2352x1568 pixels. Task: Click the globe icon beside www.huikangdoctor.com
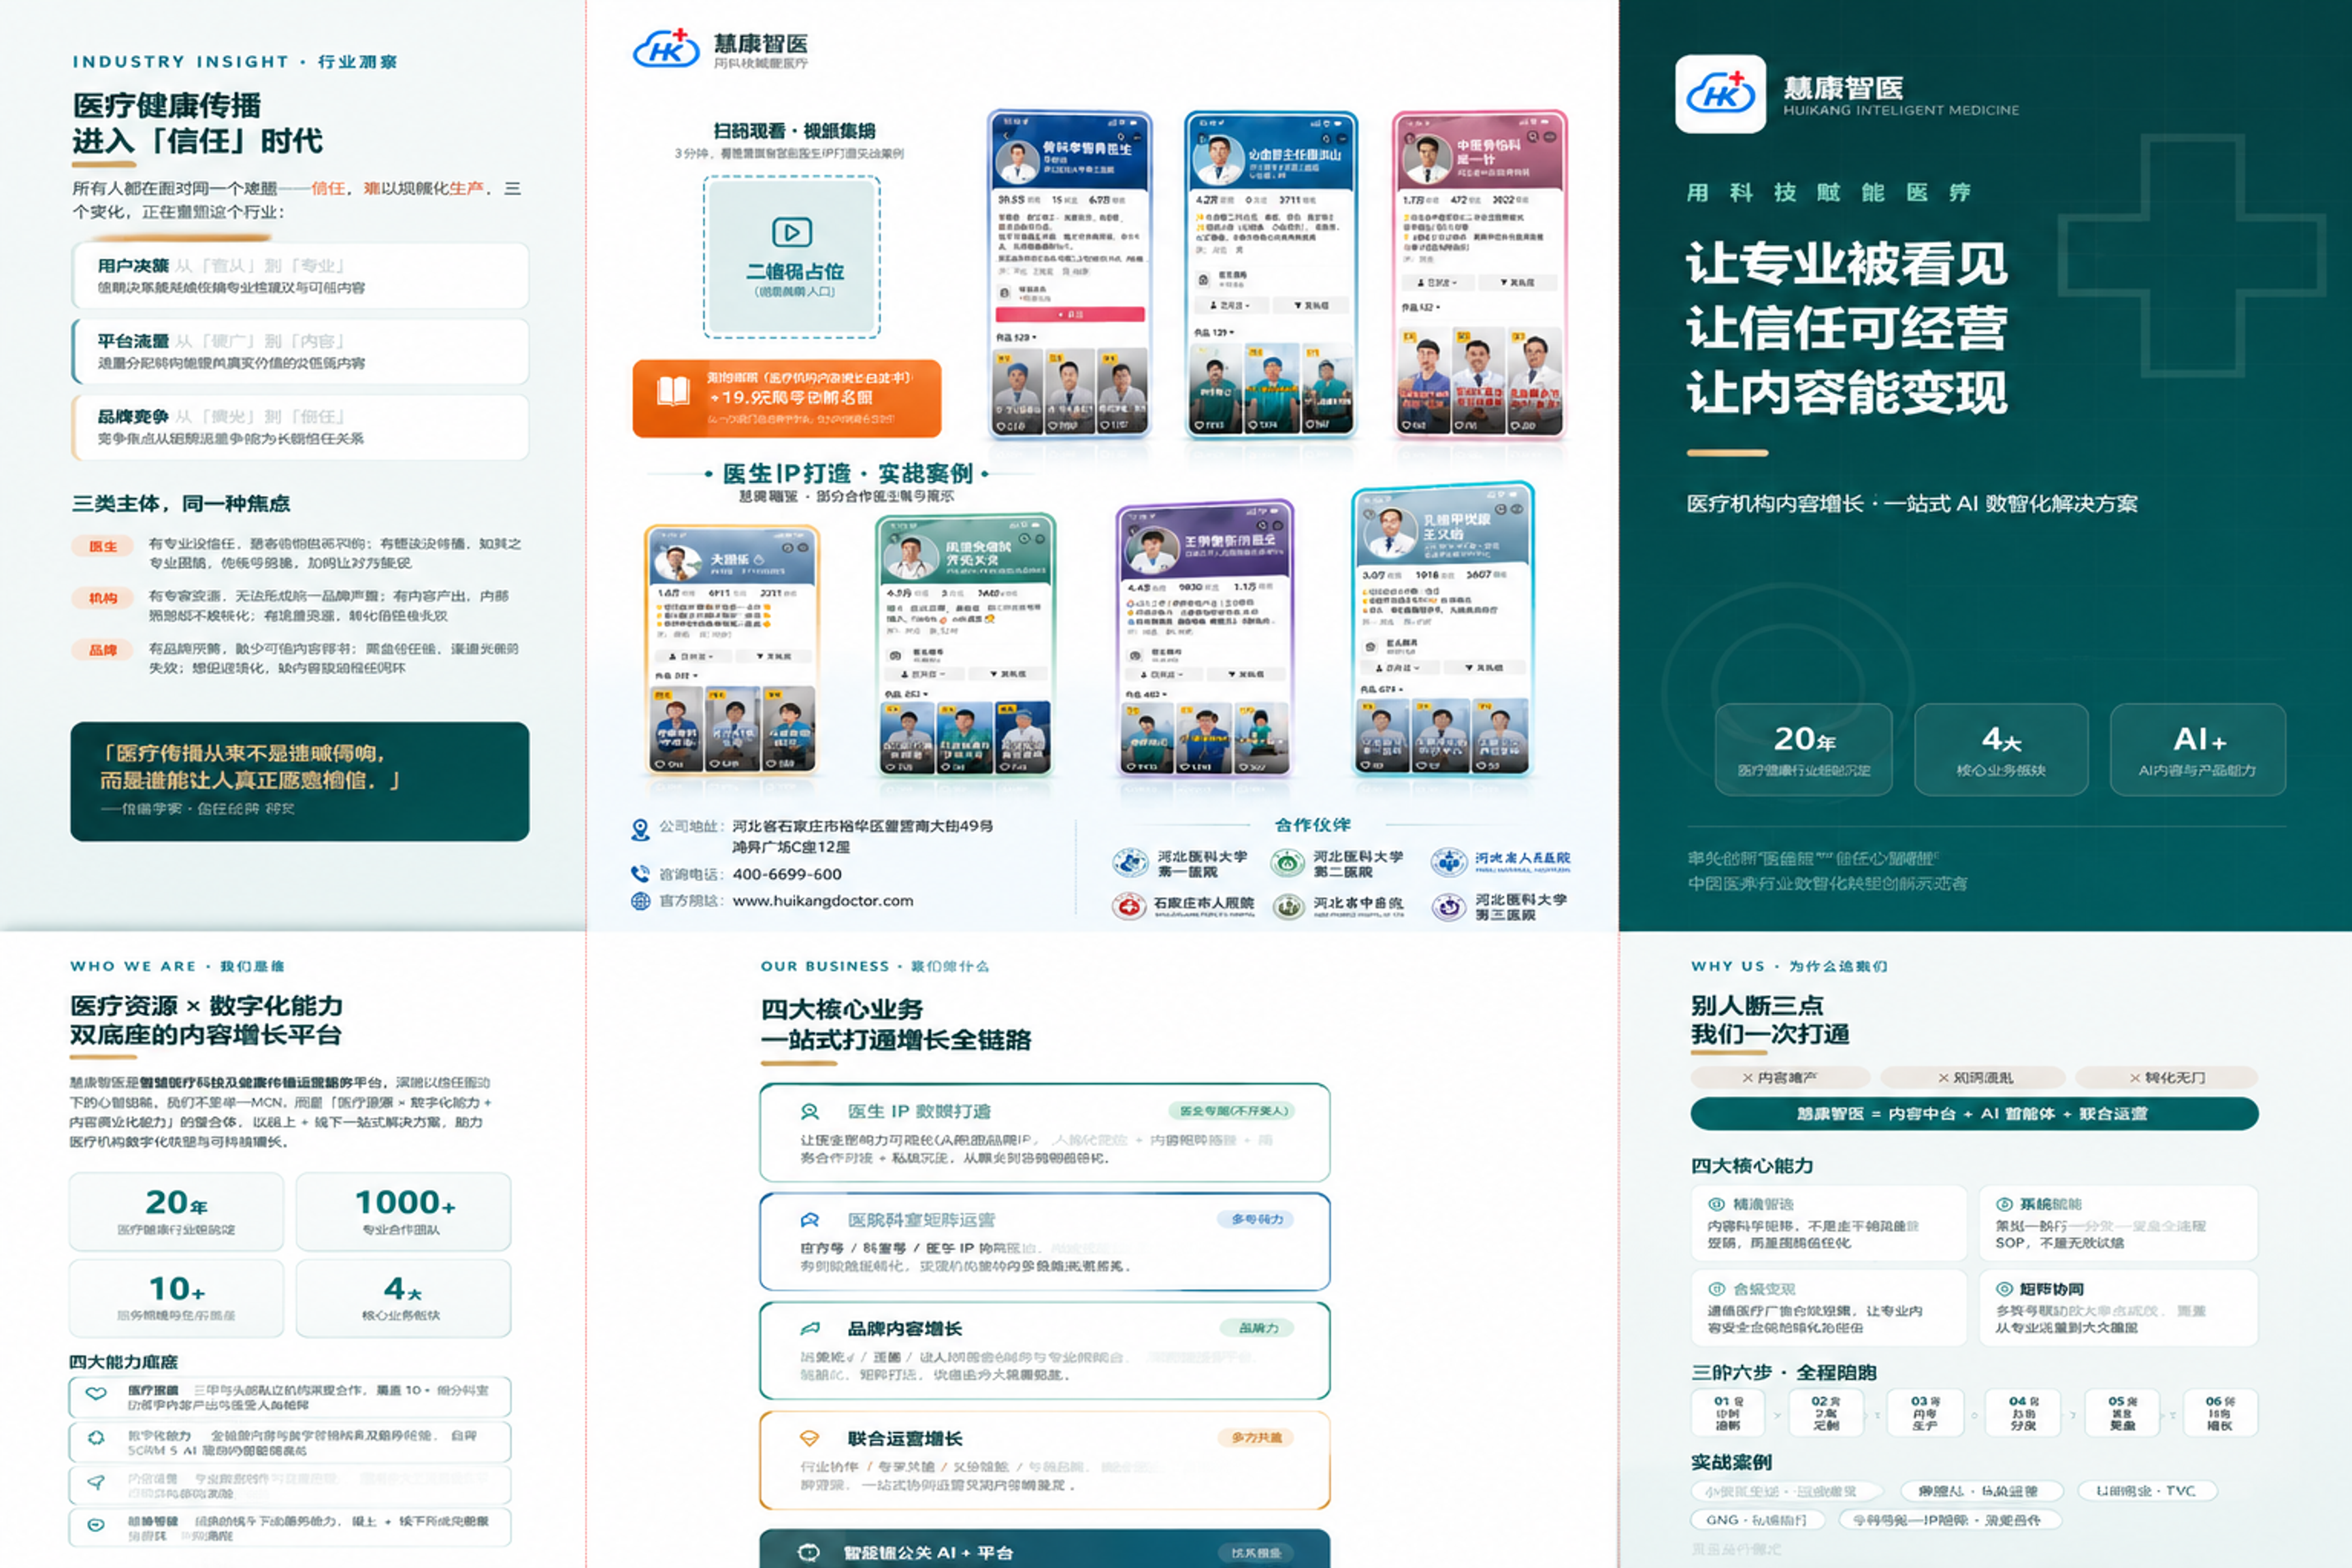pos(640,901)
